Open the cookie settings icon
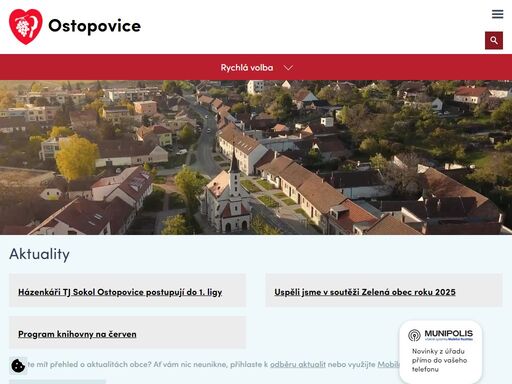This screenshot has height=384, width=512. 18,366
